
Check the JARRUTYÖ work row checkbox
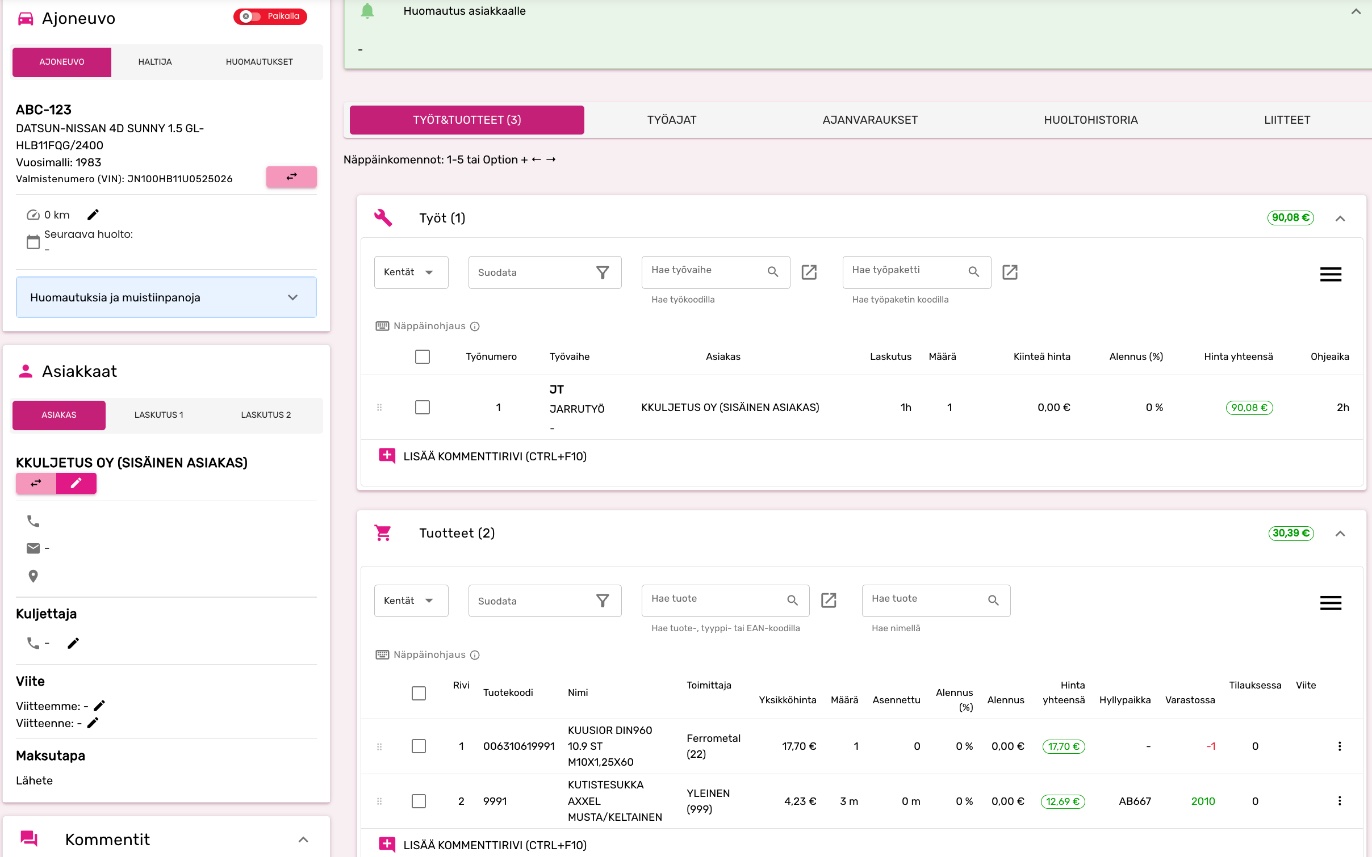422,407
